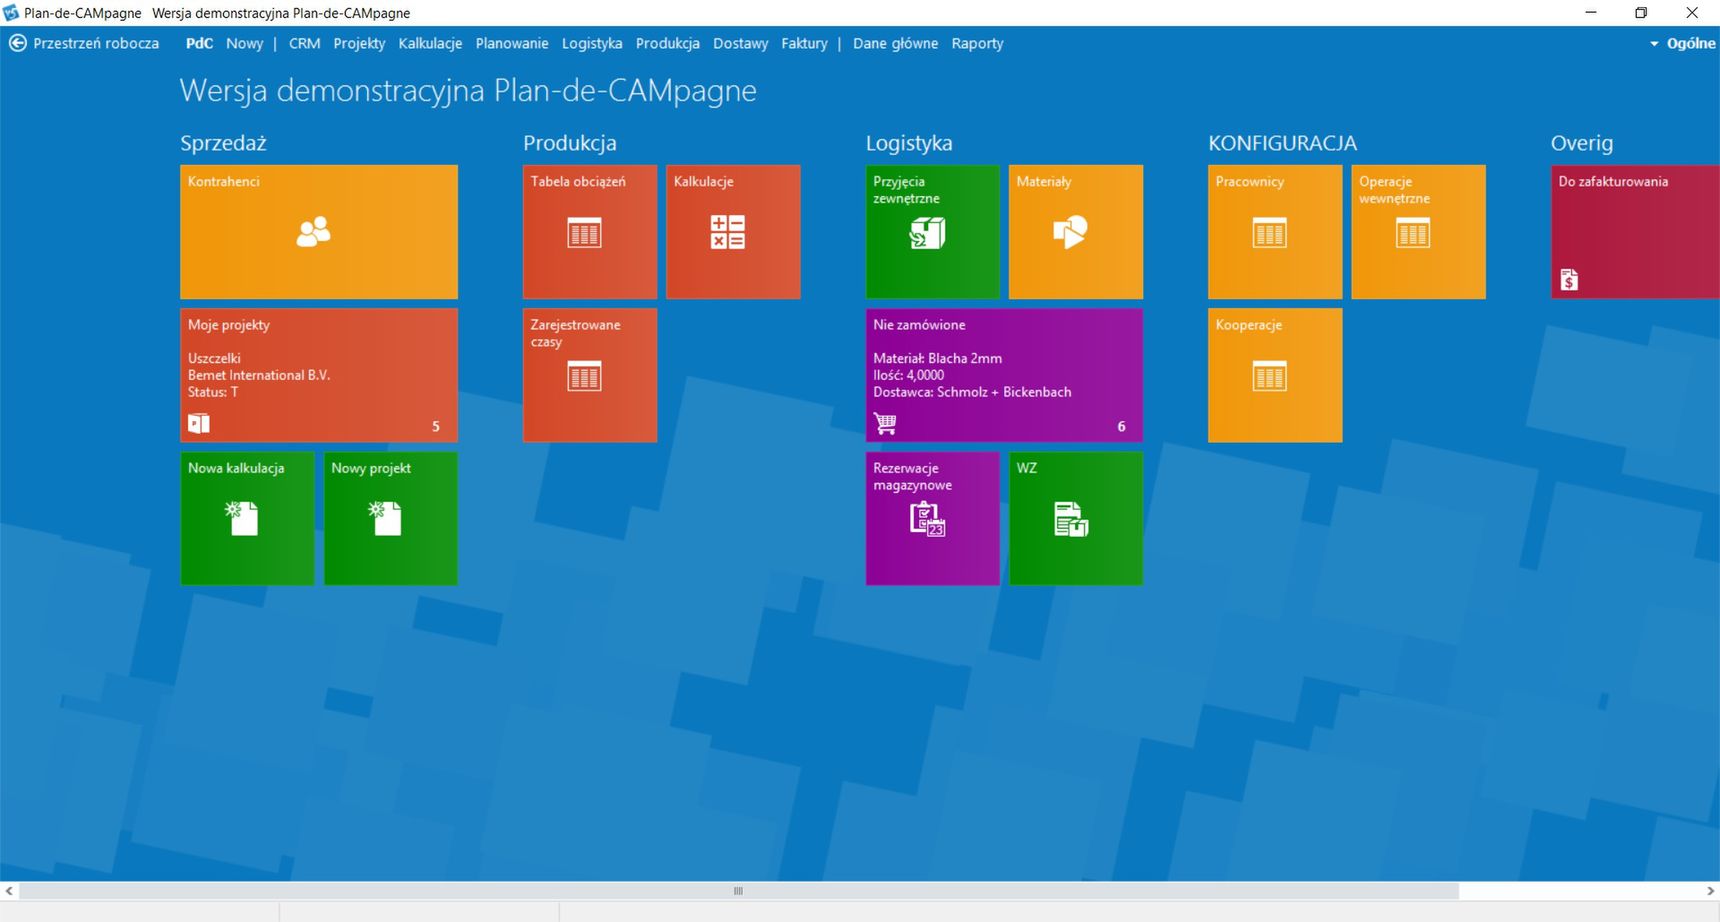Click the Do zafakturowania invoice icon
This screenshot has width=1720, height=922.
[x=1569, y=280]
